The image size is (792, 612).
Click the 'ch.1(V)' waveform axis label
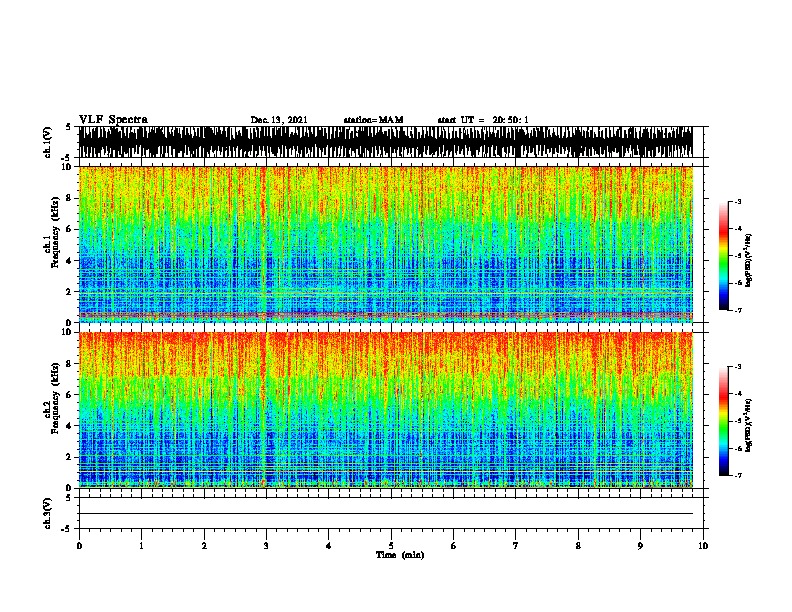tap(47, 142)
